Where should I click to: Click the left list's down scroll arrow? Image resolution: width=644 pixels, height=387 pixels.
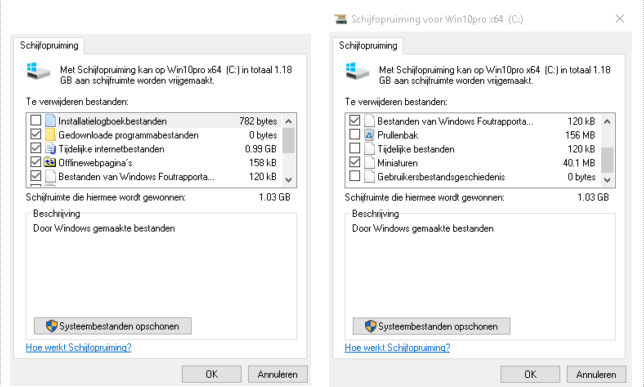point(288,180)
